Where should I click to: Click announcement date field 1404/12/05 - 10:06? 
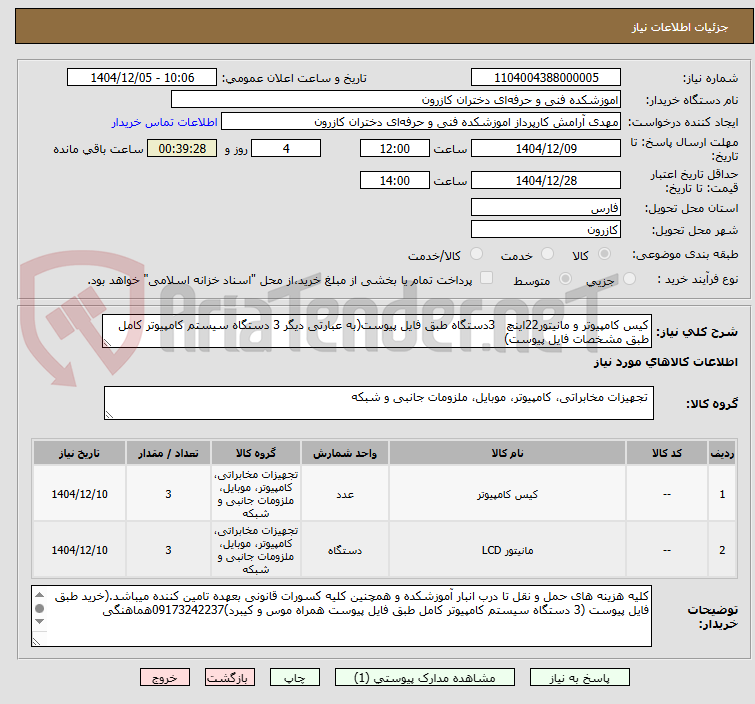pyautogui.click(x=142, y=78)
